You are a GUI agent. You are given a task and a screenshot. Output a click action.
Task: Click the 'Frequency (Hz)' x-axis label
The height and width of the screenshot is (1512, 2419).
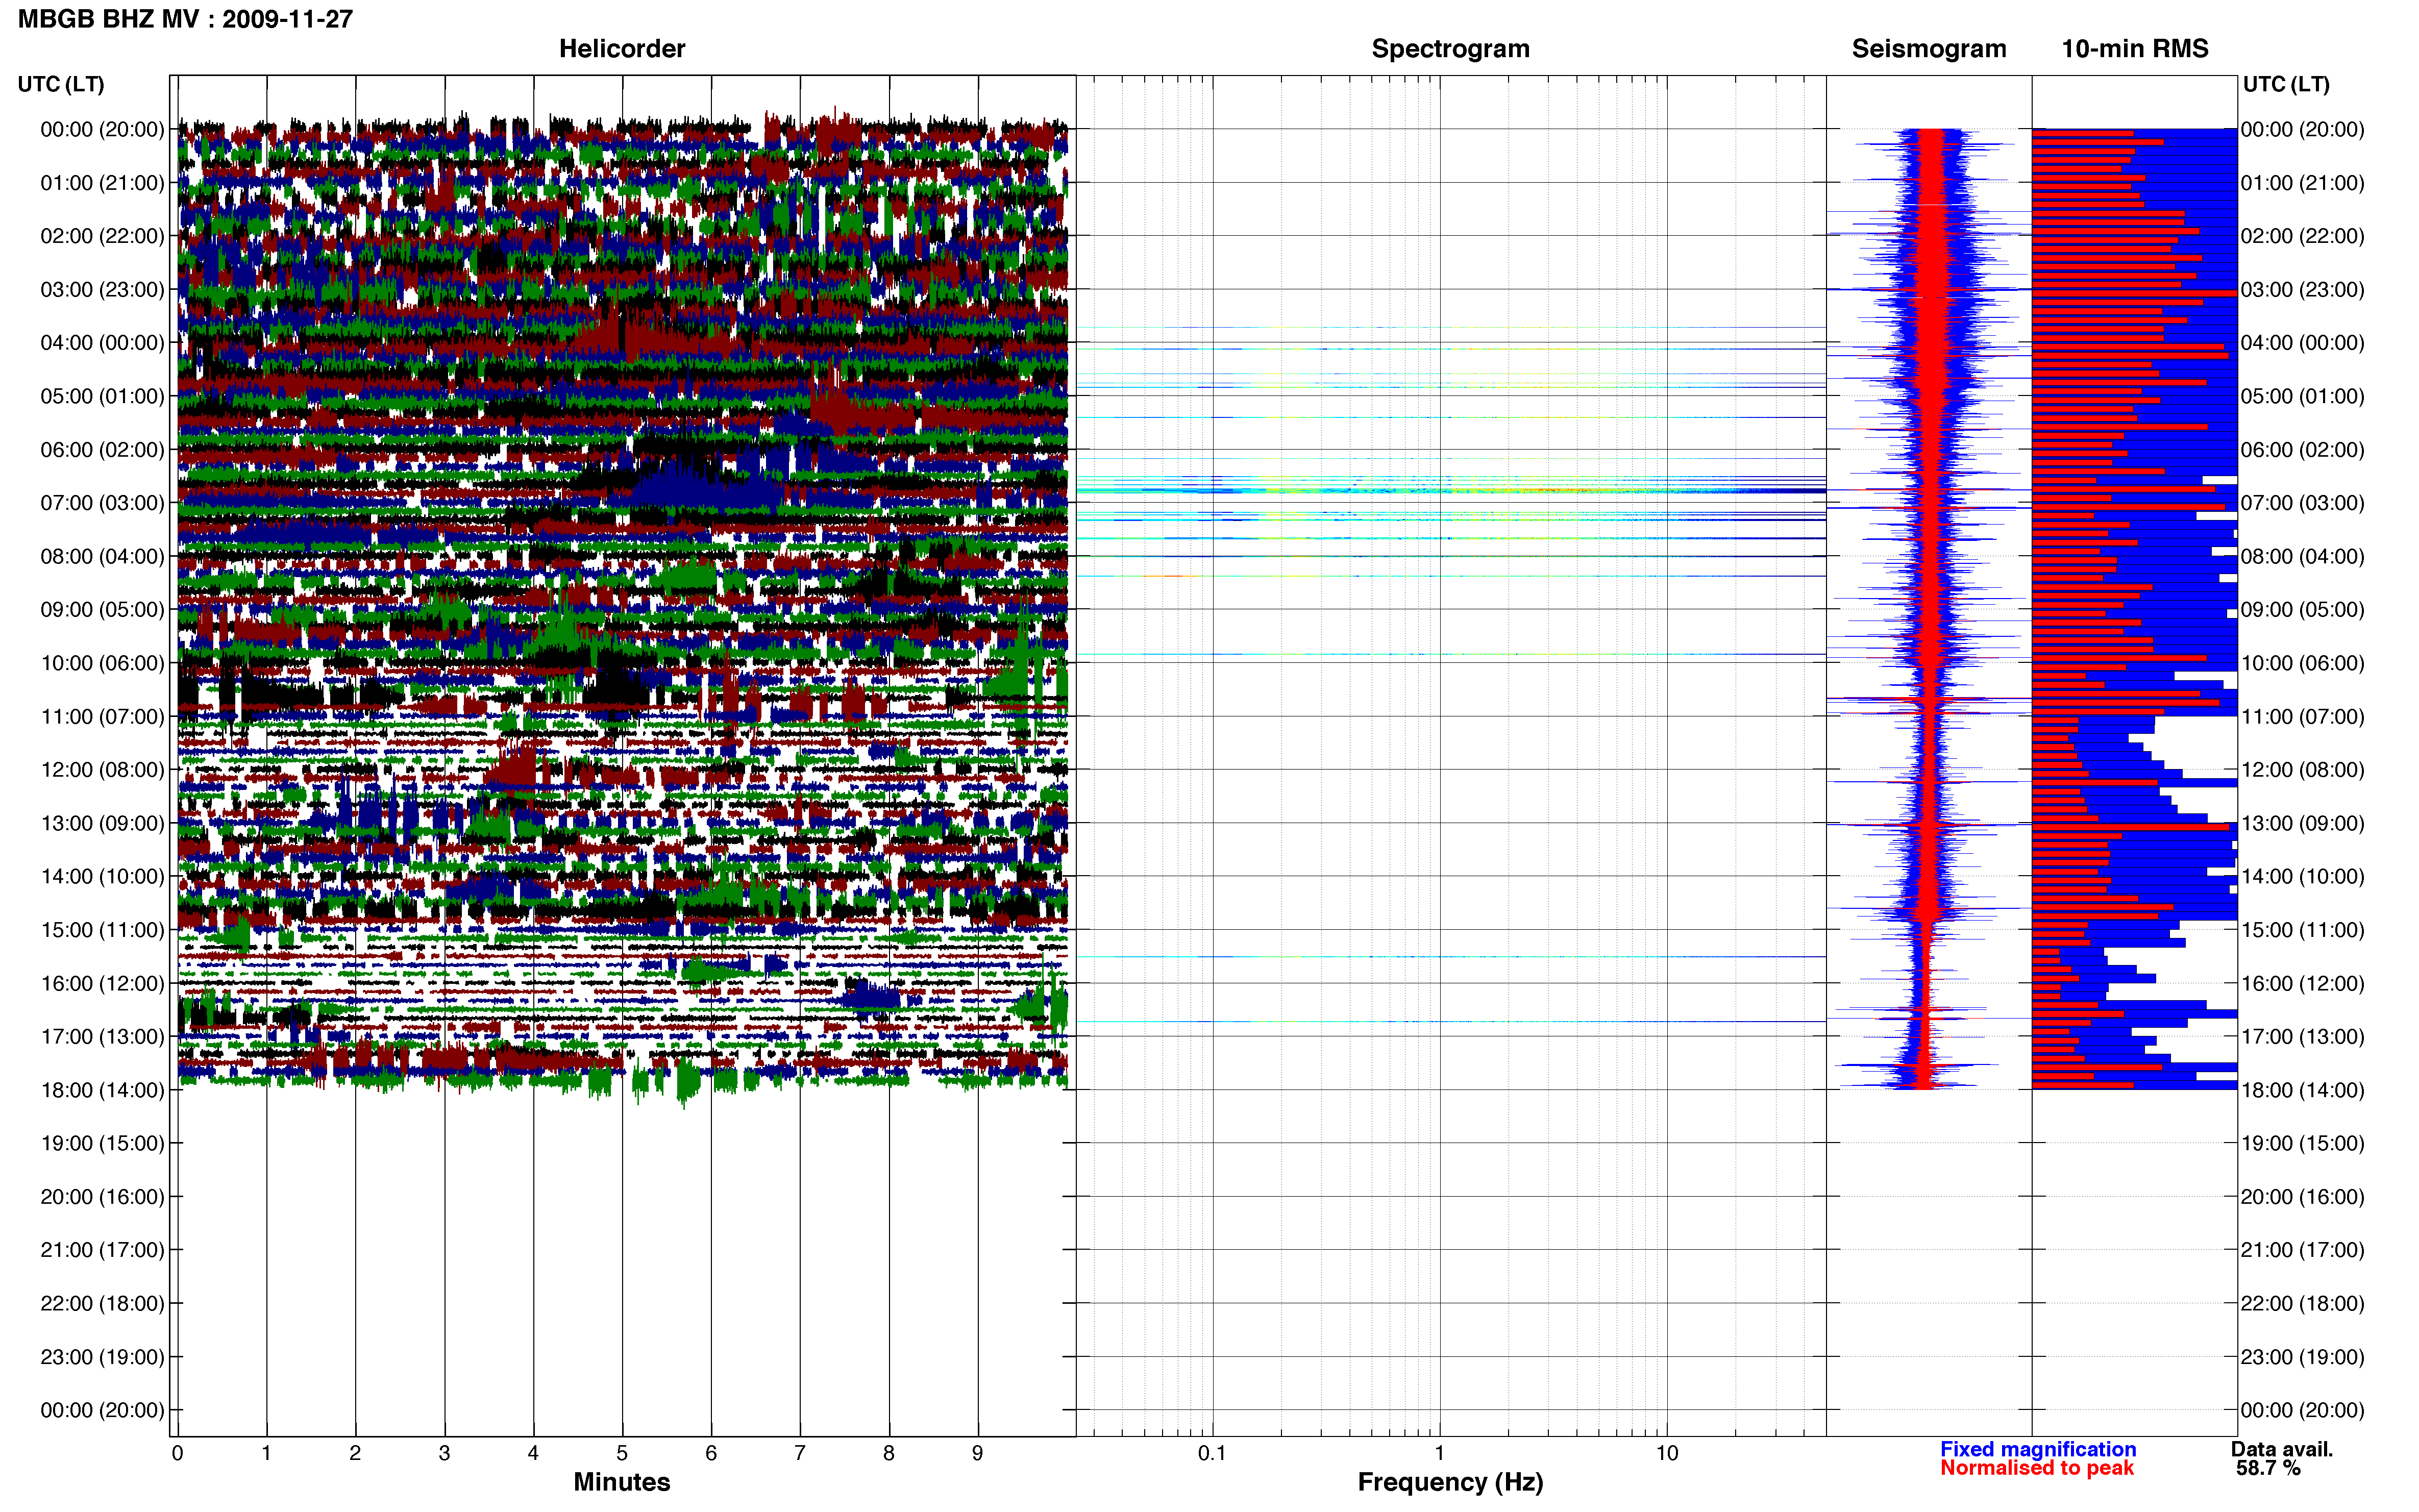[1450, 1482]
